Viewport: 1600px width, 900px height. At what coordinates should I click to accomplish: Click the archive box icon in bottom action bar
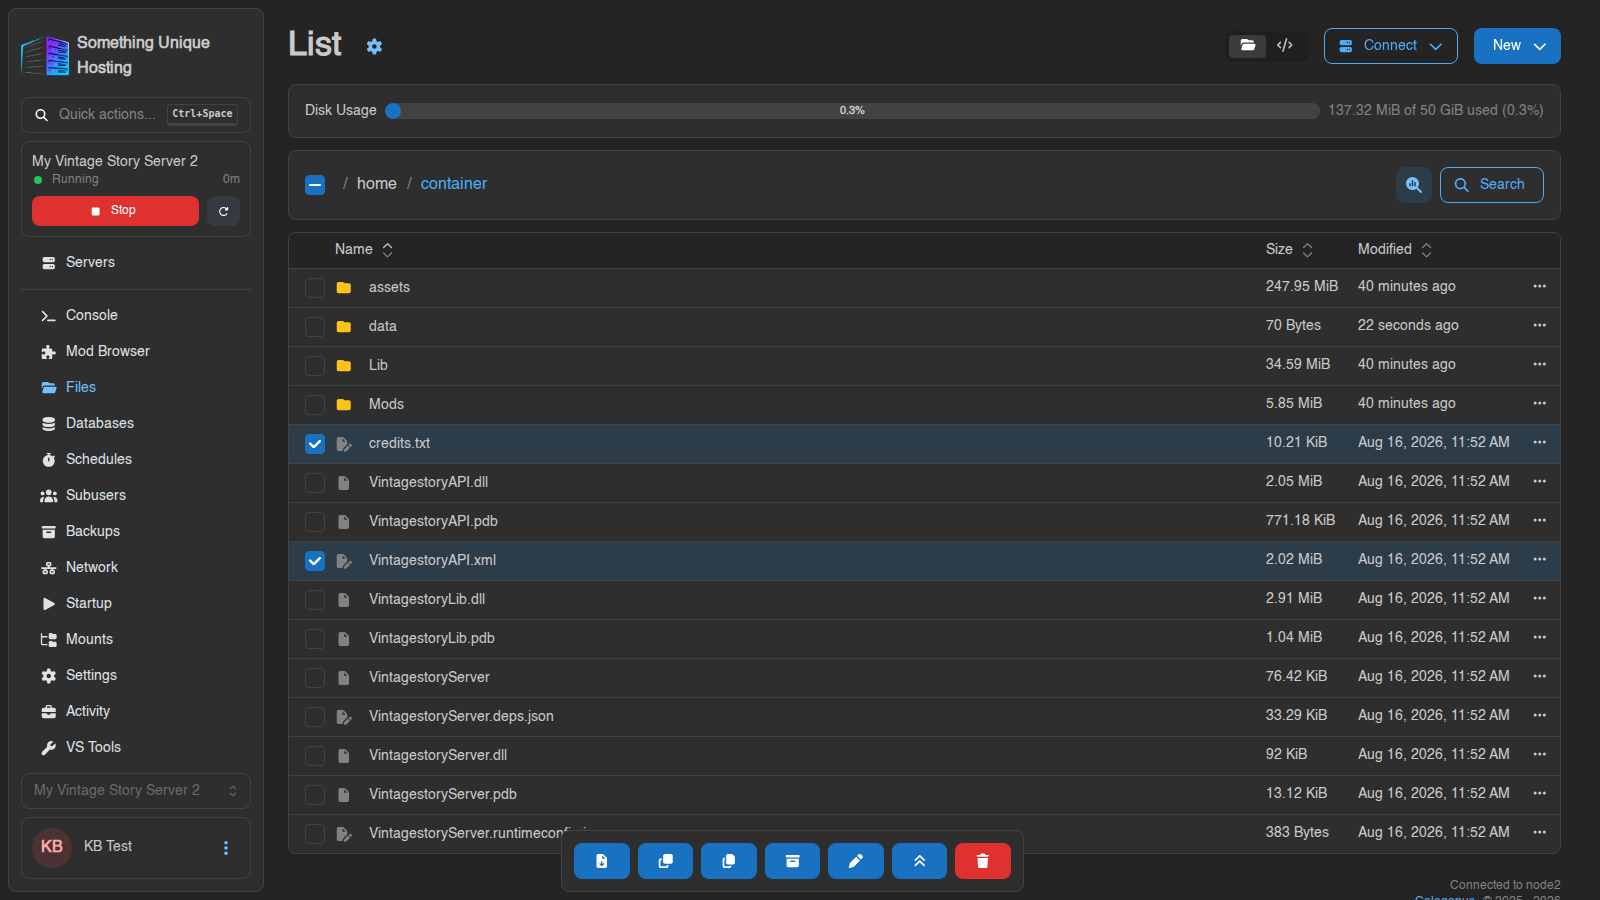792,861
